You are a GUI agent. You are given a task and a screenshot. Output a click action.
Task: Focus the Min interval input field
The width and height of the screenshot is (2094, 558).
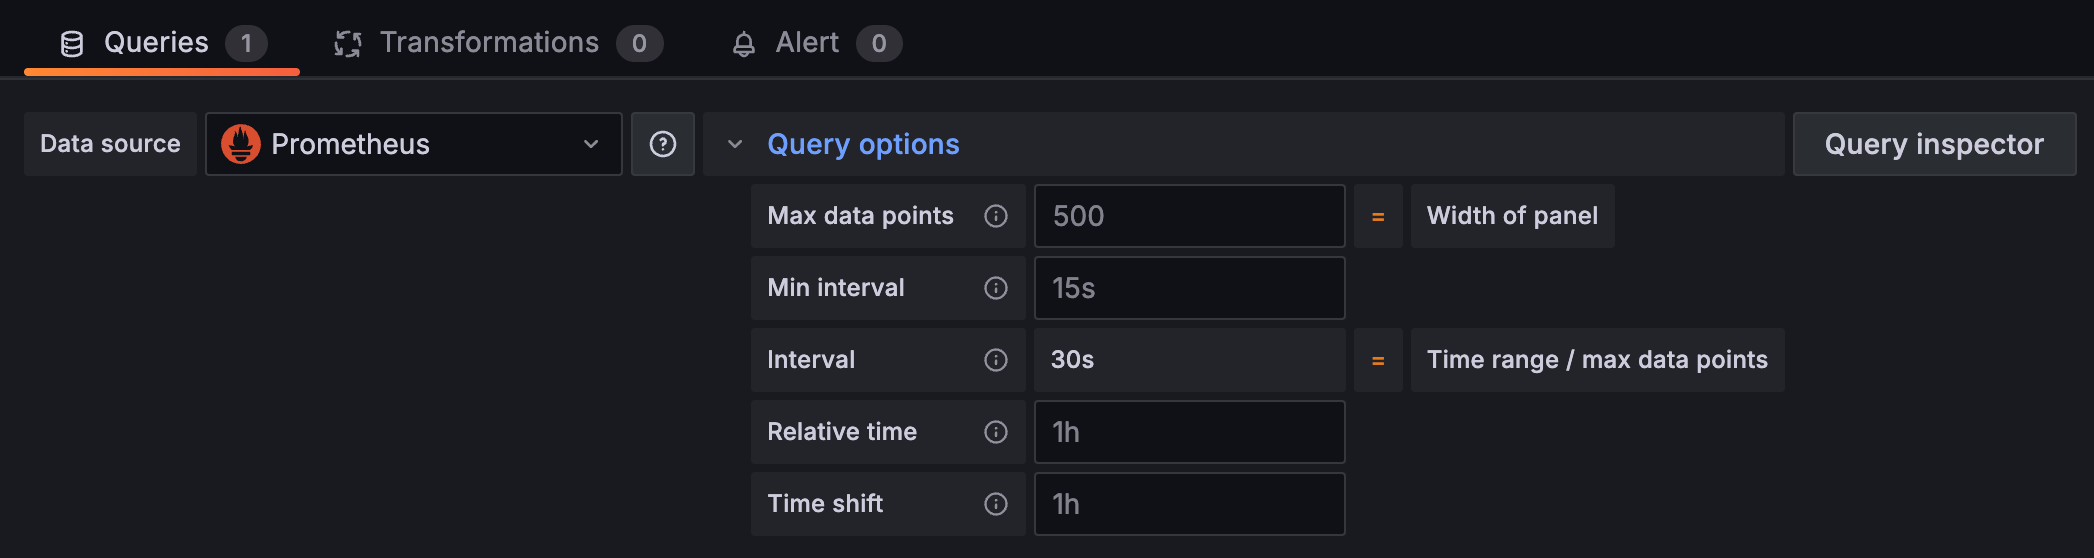pyautogui.click(x=1189, y=288)
